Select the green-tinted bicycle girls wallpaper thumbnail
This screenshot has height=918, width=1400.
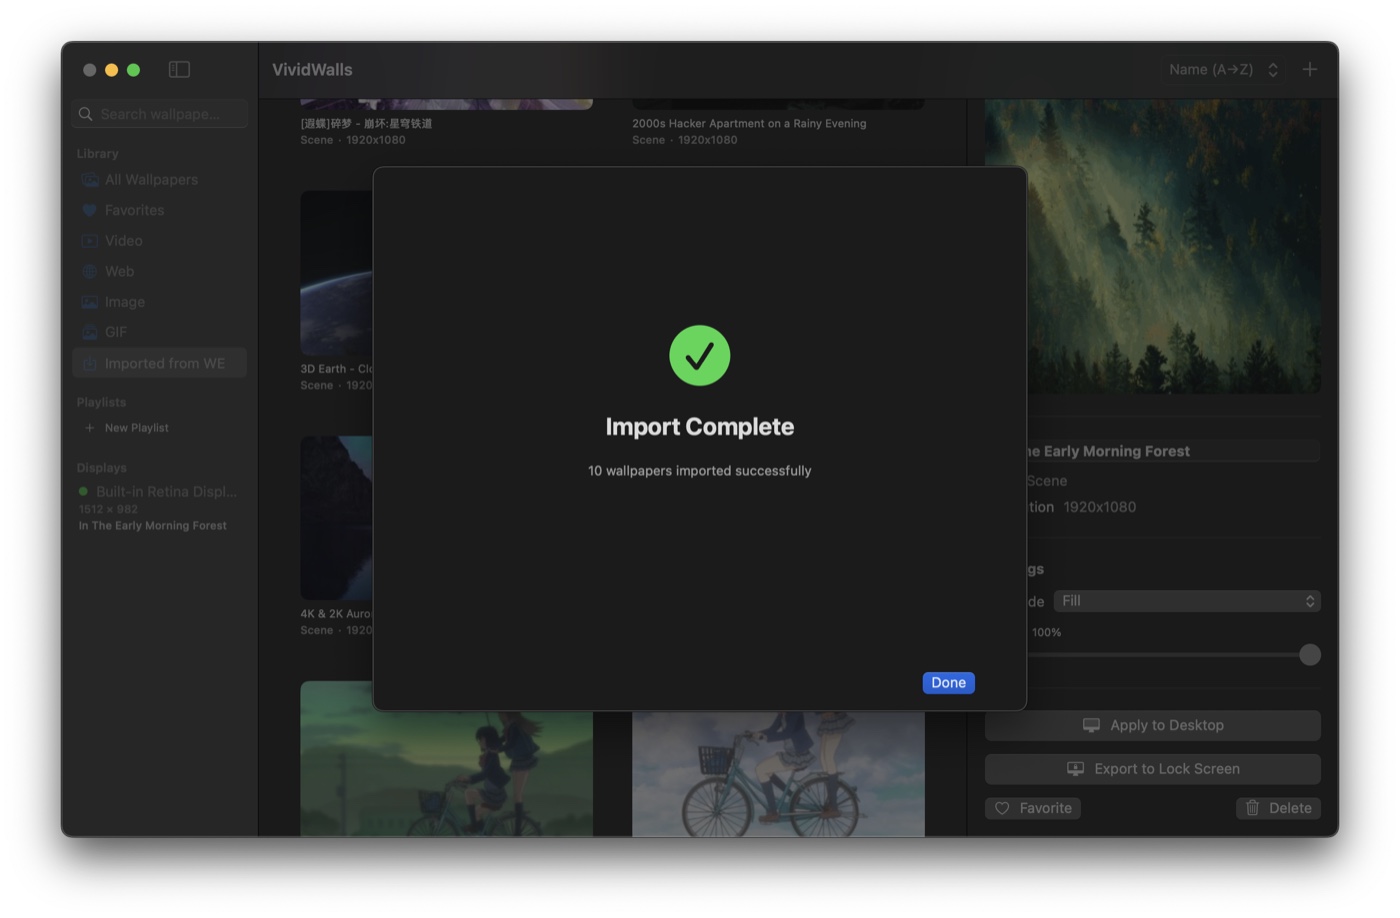click(x=446, y=759)
